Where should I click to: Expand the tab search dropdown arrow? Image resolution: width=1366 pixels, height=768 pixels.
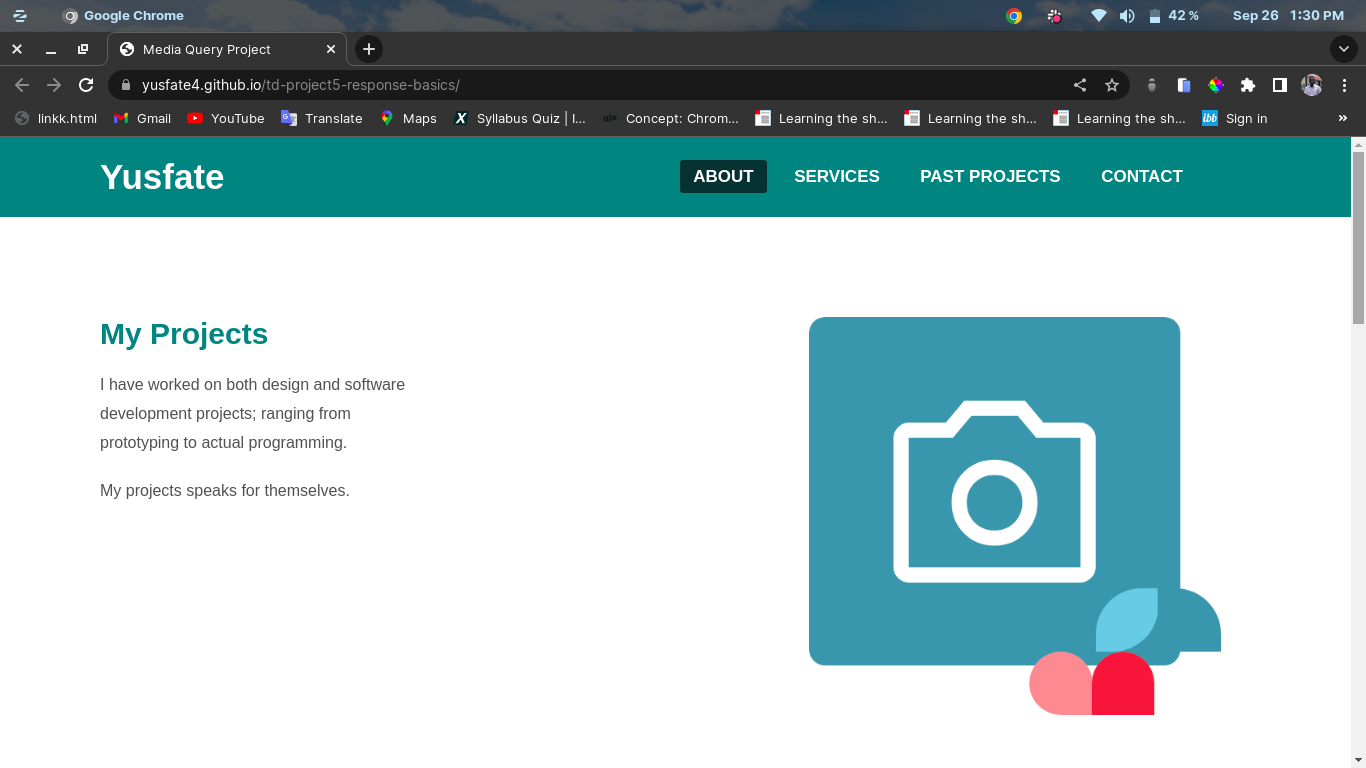tap(1344, 49)
